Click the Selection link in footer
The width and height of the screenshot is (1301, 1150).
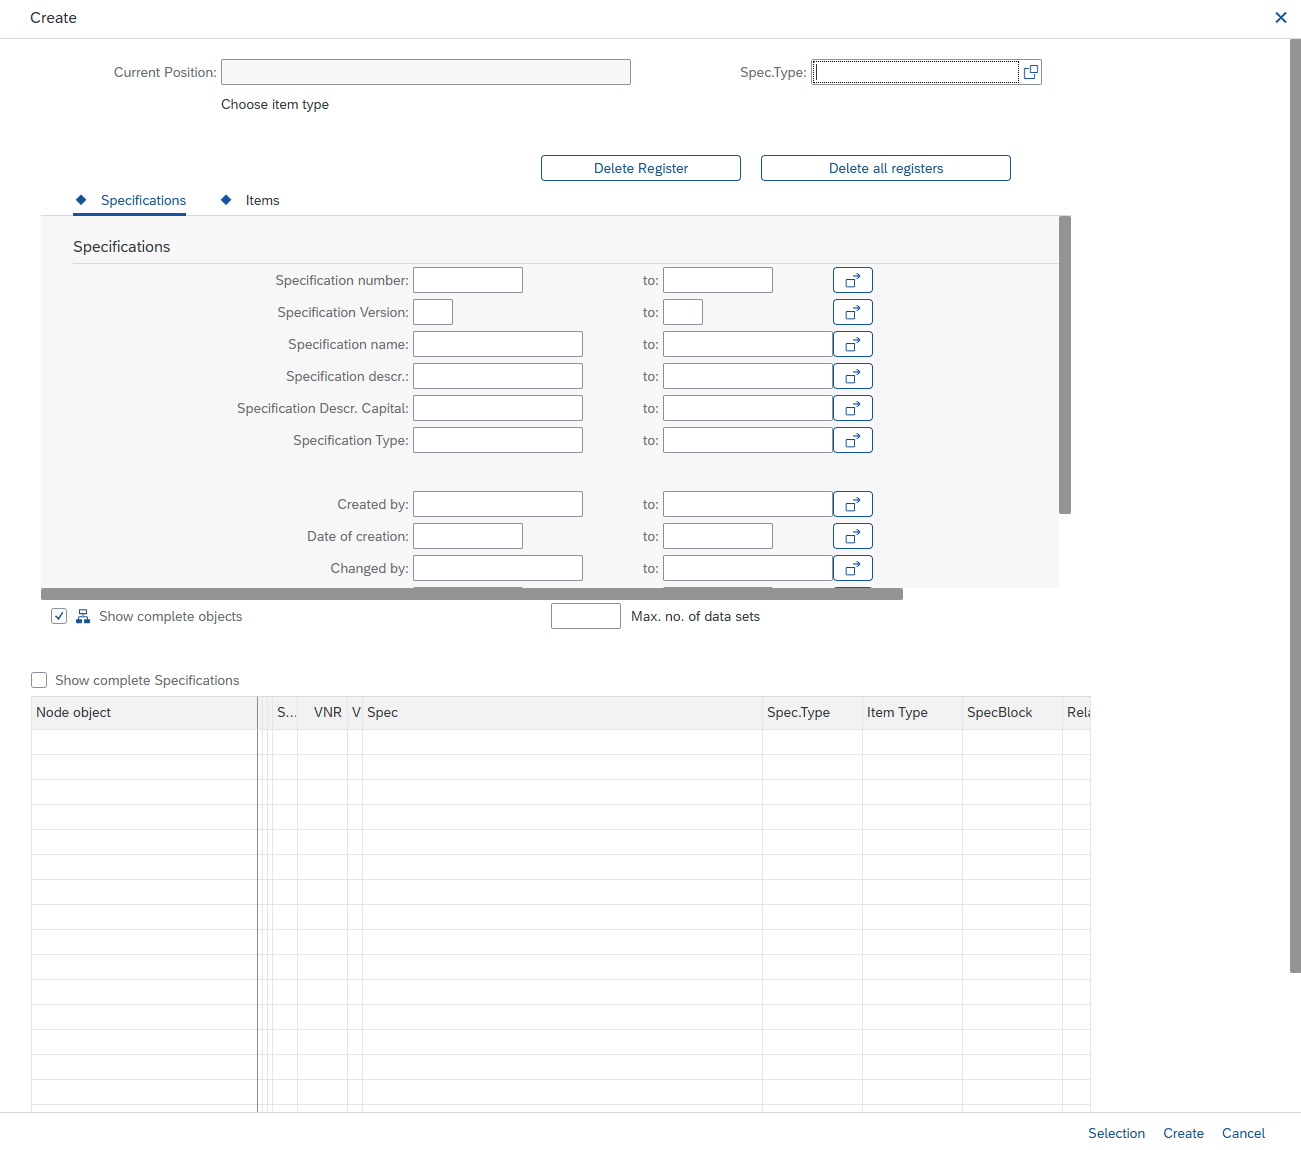tap(1116, 1133)
